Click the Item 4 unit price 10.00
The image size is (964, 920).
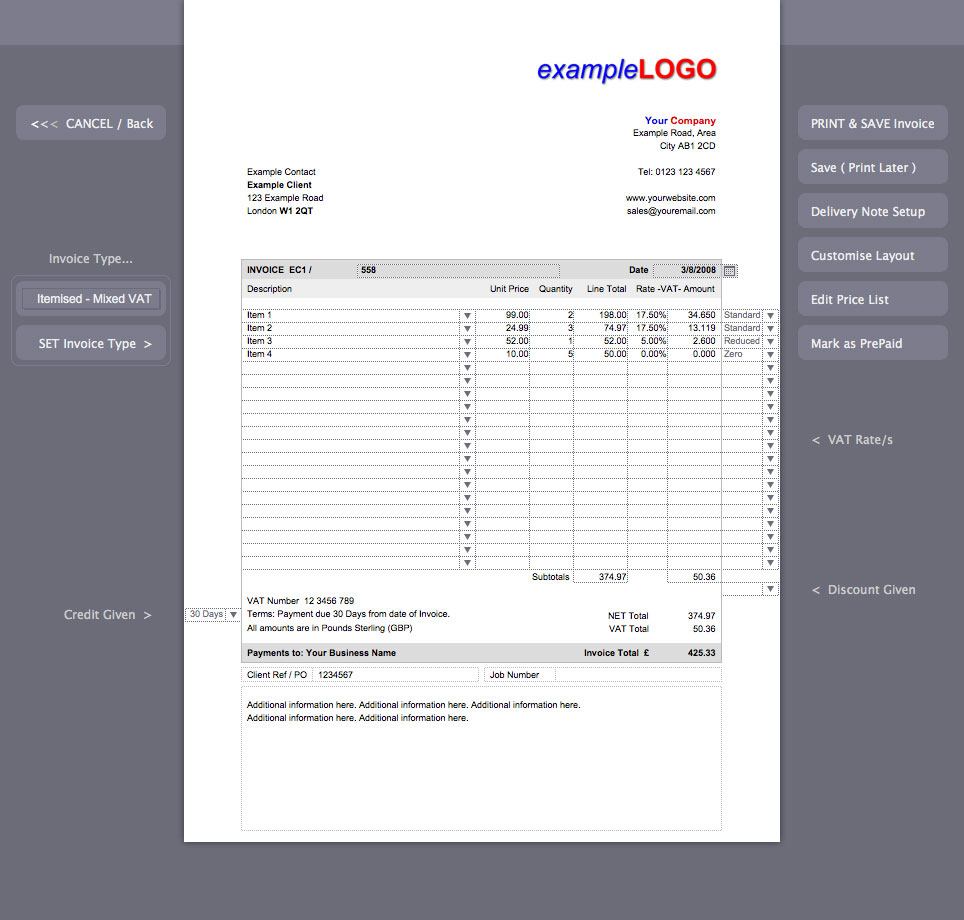pyautogui.click(x=502, y=354)
